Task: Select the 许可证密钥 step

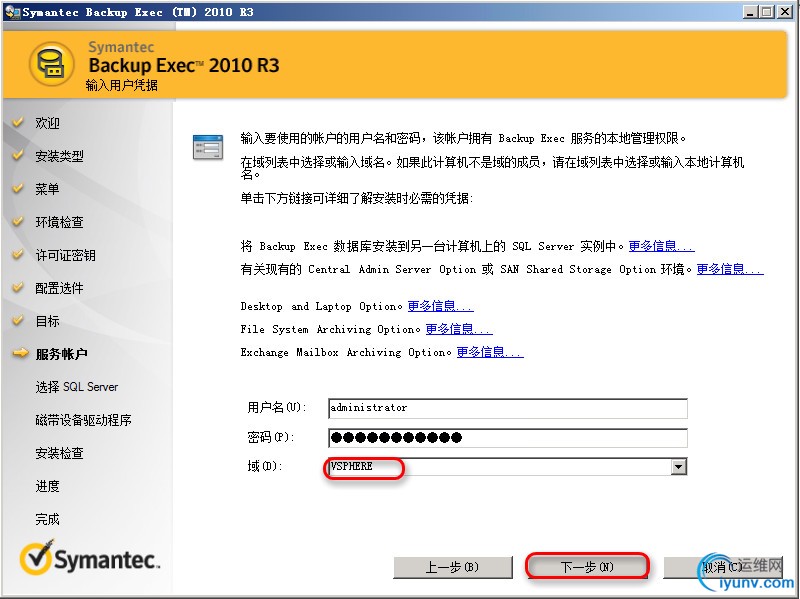Action: click(65, 255)
